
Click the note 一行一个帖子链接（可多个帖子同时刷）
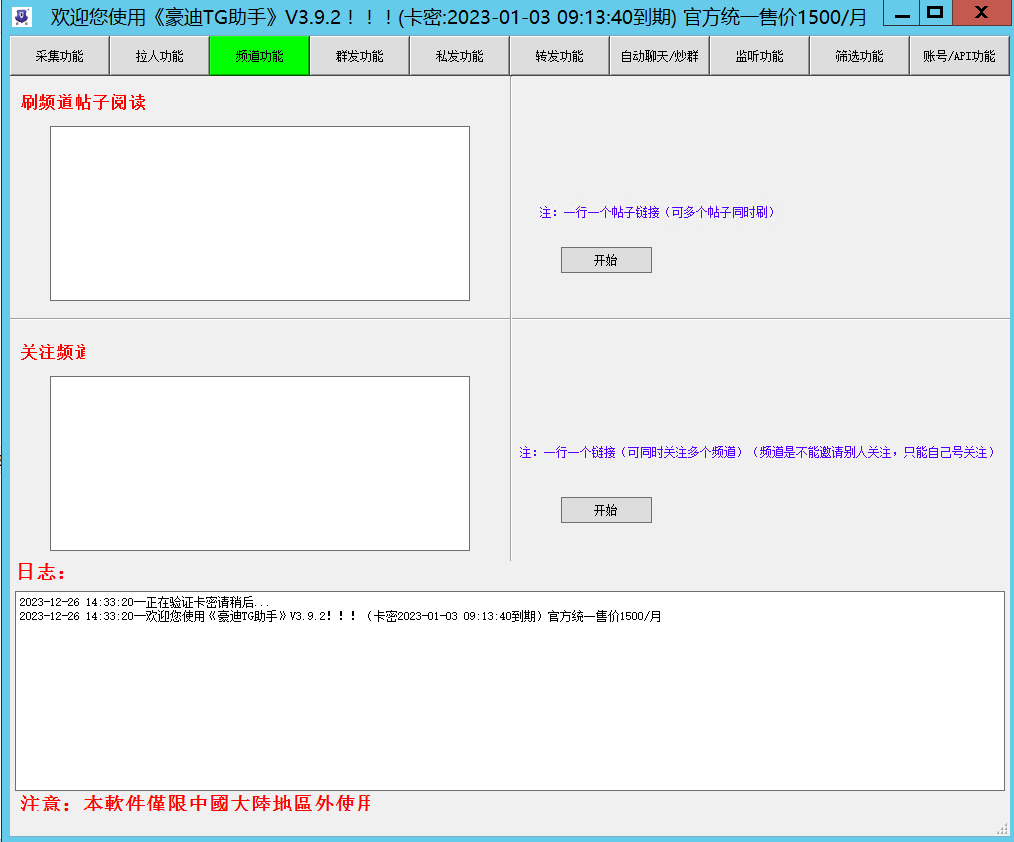657,212
